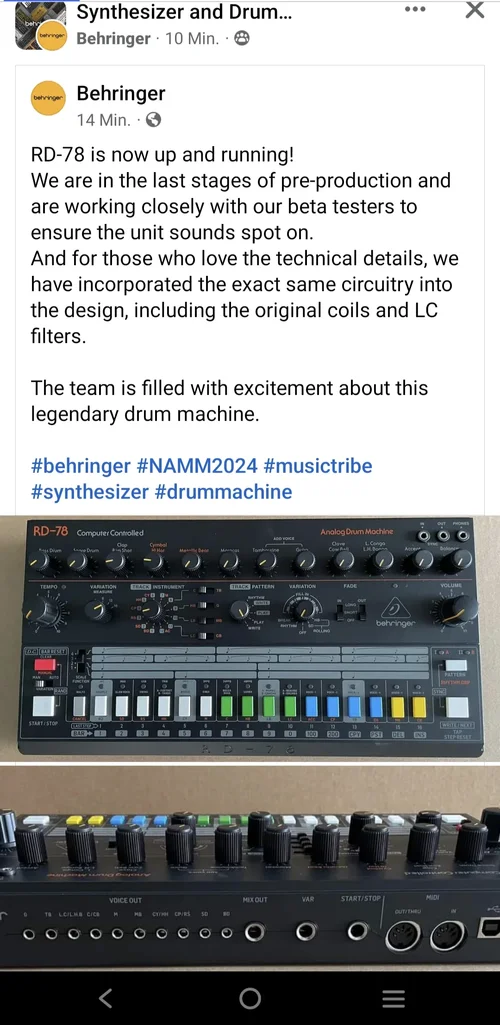The height and width of the screenshot is (1025, 500).
Task: Open the #synthesizer hashtag link
Action: click(90, 492)
